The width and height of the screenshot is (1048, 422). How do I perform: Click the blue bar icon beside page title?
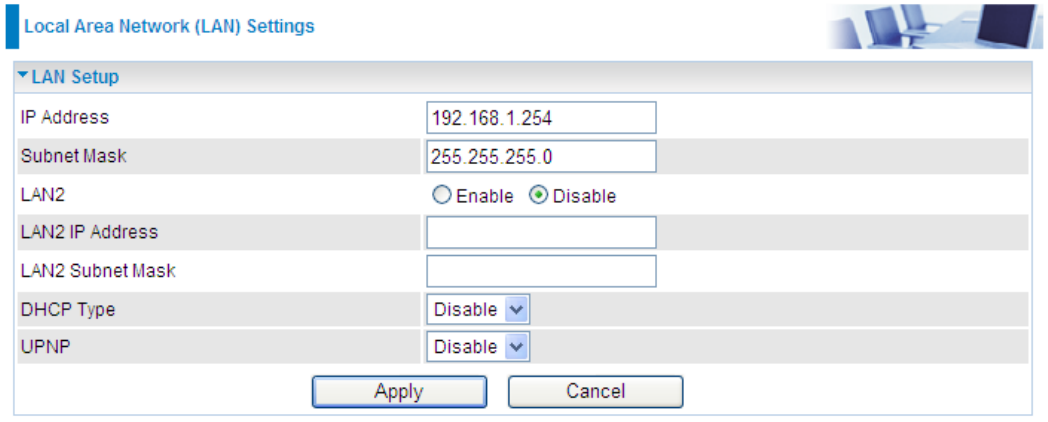click(x=12, y=26)
